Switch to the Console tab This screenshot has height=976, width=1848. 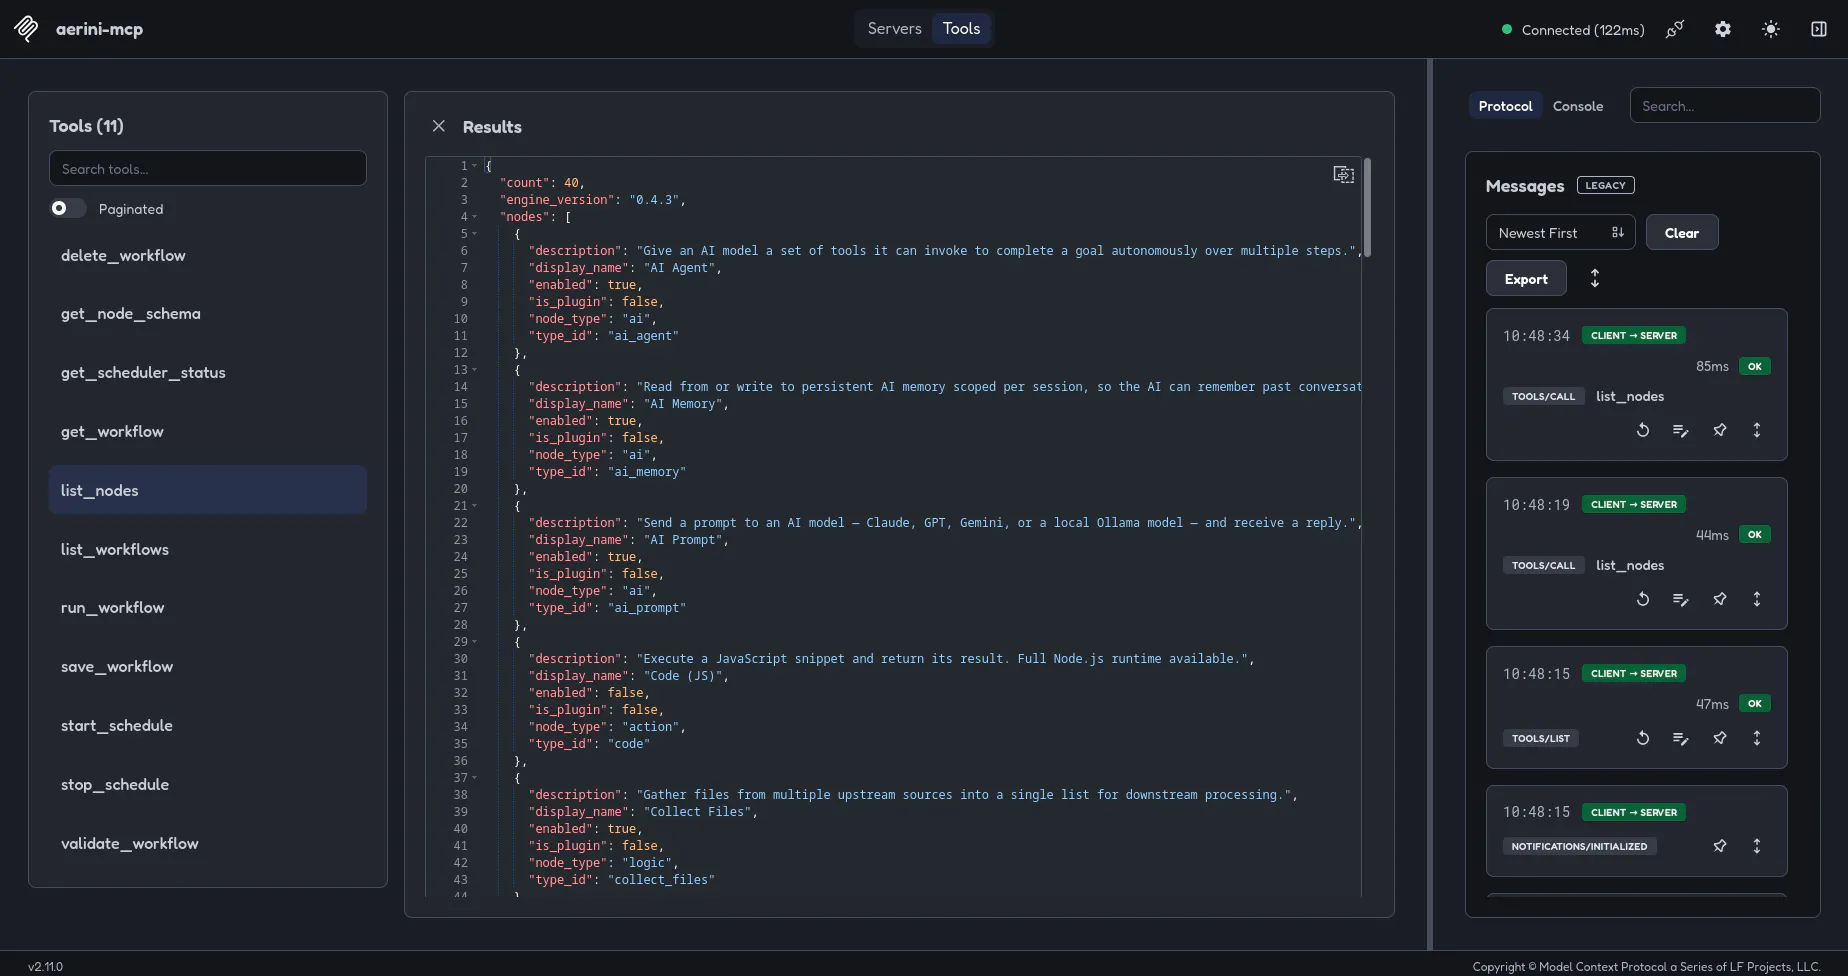[1578, 106]
